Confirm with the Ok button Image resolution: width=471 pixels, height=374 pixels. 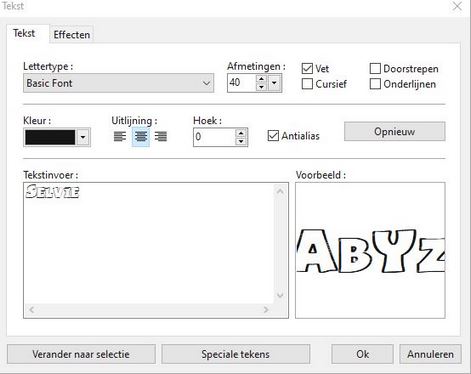pos(362,354)
